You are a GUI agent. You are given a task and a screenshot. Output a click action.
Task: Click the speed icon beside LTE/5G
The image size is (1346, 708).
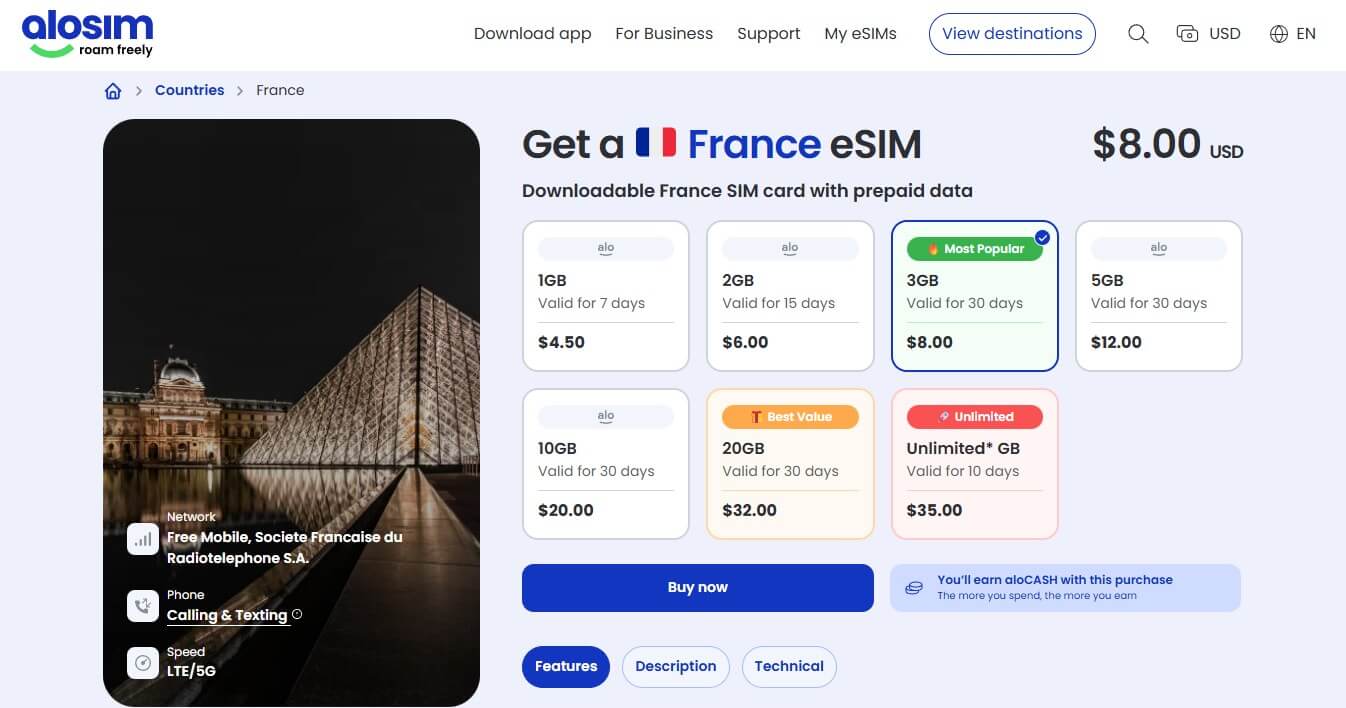point(142,662)
